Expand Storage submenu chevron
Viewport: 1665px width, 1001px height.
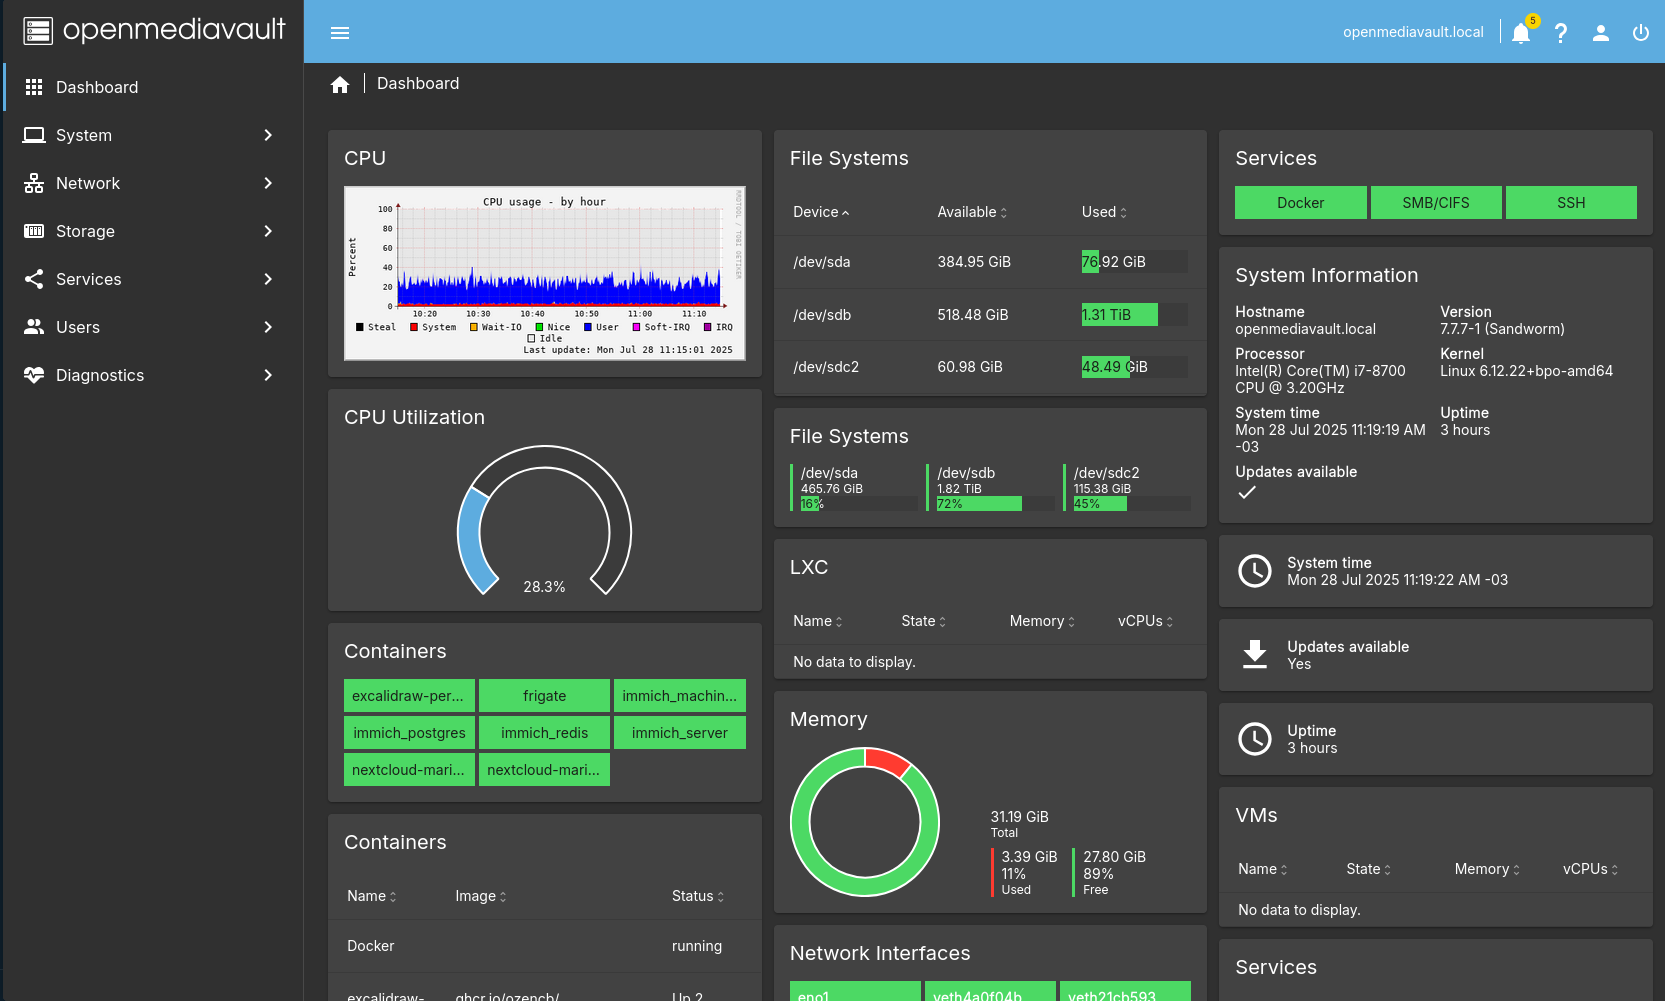268,231
